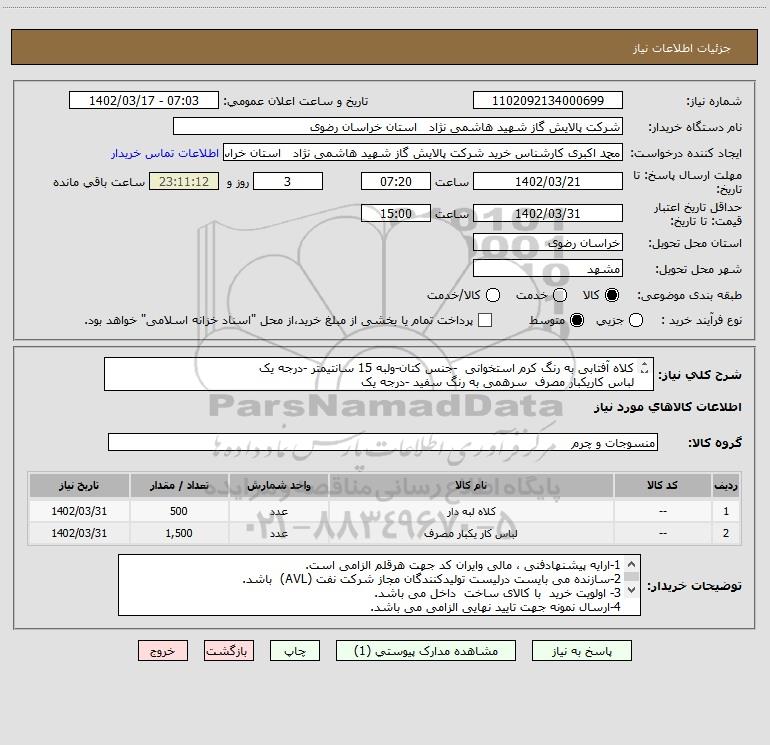
Task: Click row number 1 cell
Action: click(726, 511)
